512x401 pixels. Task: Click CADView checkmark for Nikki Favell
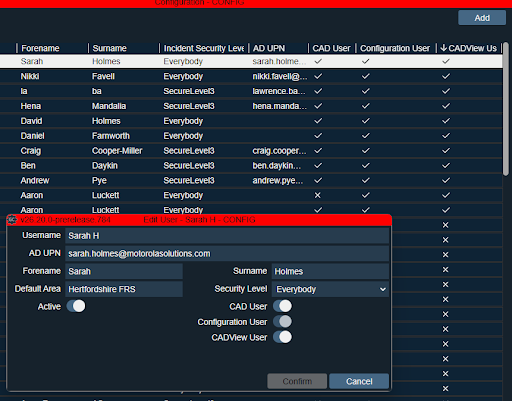446,76
